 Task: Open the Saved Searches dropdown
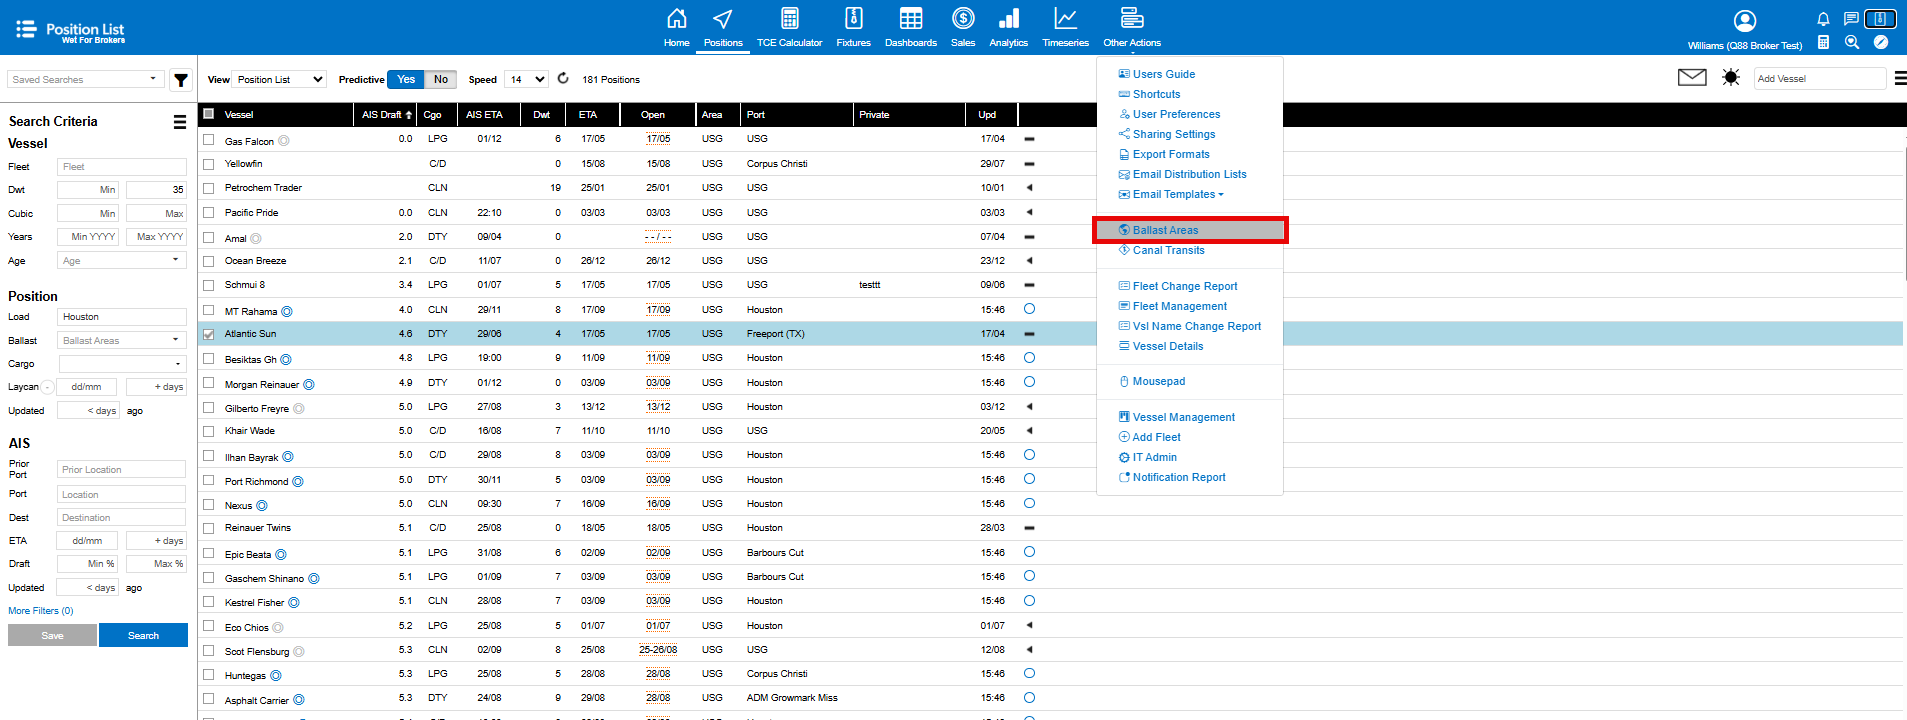(85, 80)
